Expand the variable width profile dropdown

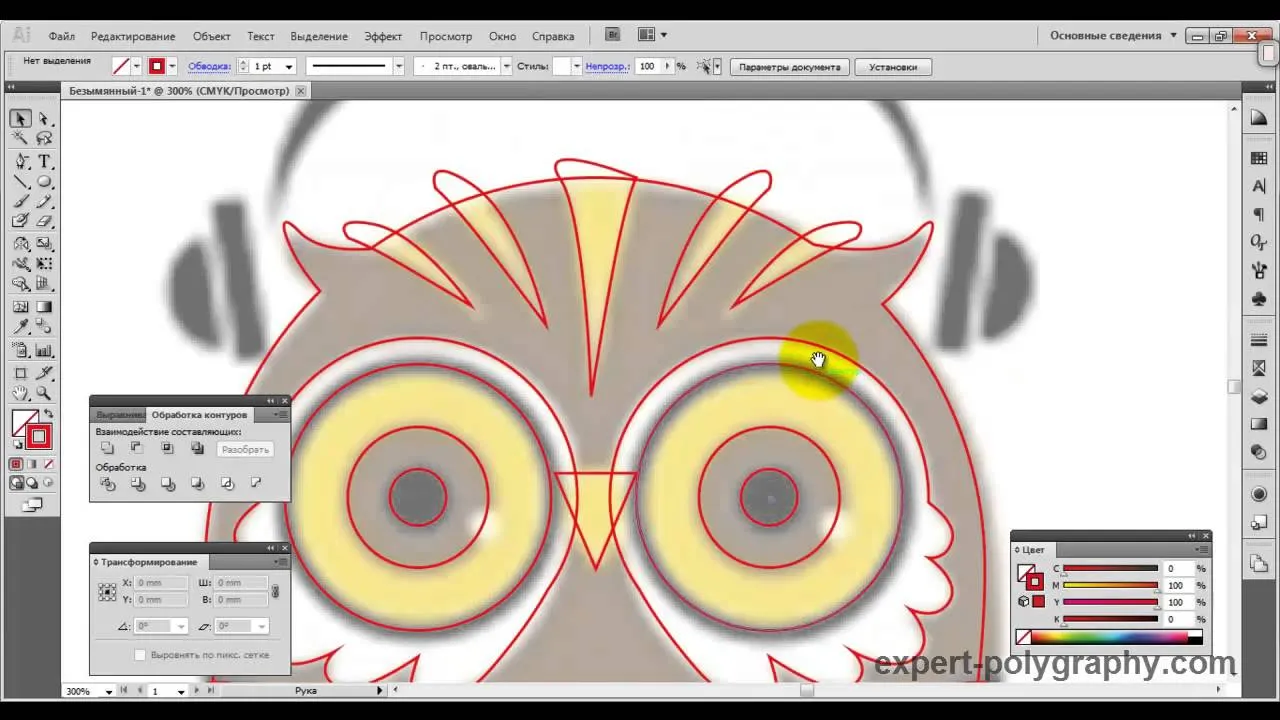pyautogui.click(x=398, y=67)
